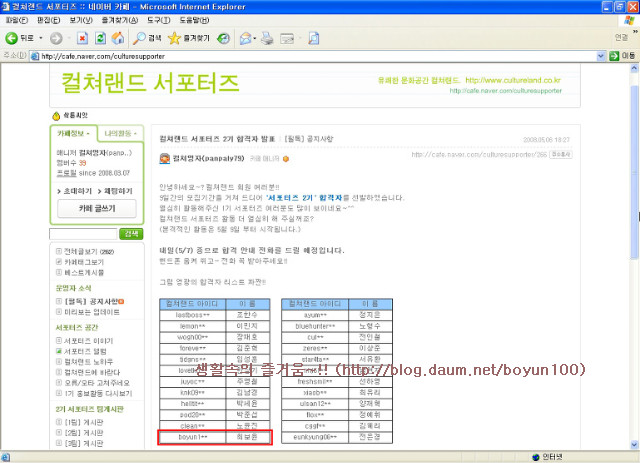This screenshot has height=463, width=640.
Task: Click the page vertical scrollbar thumb
Action: [x=634, y=171]
